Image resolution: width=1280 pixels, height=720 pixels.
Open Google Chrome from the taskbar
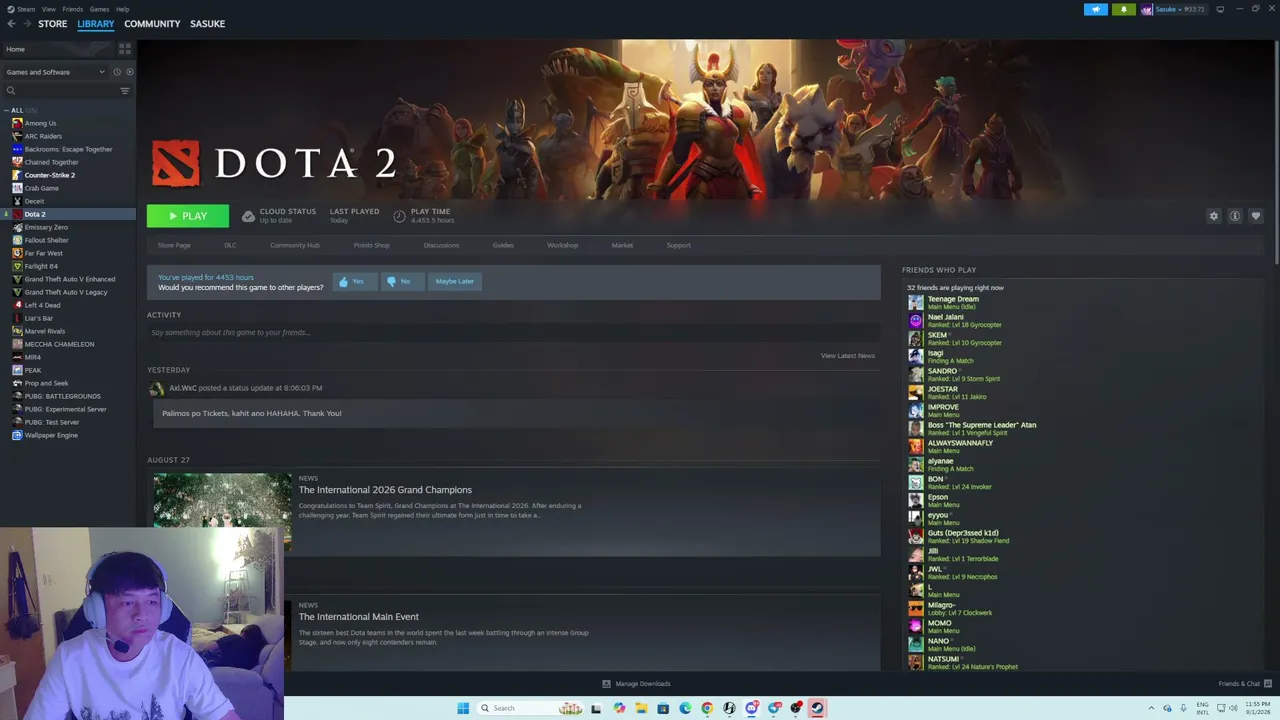[707, 708]
